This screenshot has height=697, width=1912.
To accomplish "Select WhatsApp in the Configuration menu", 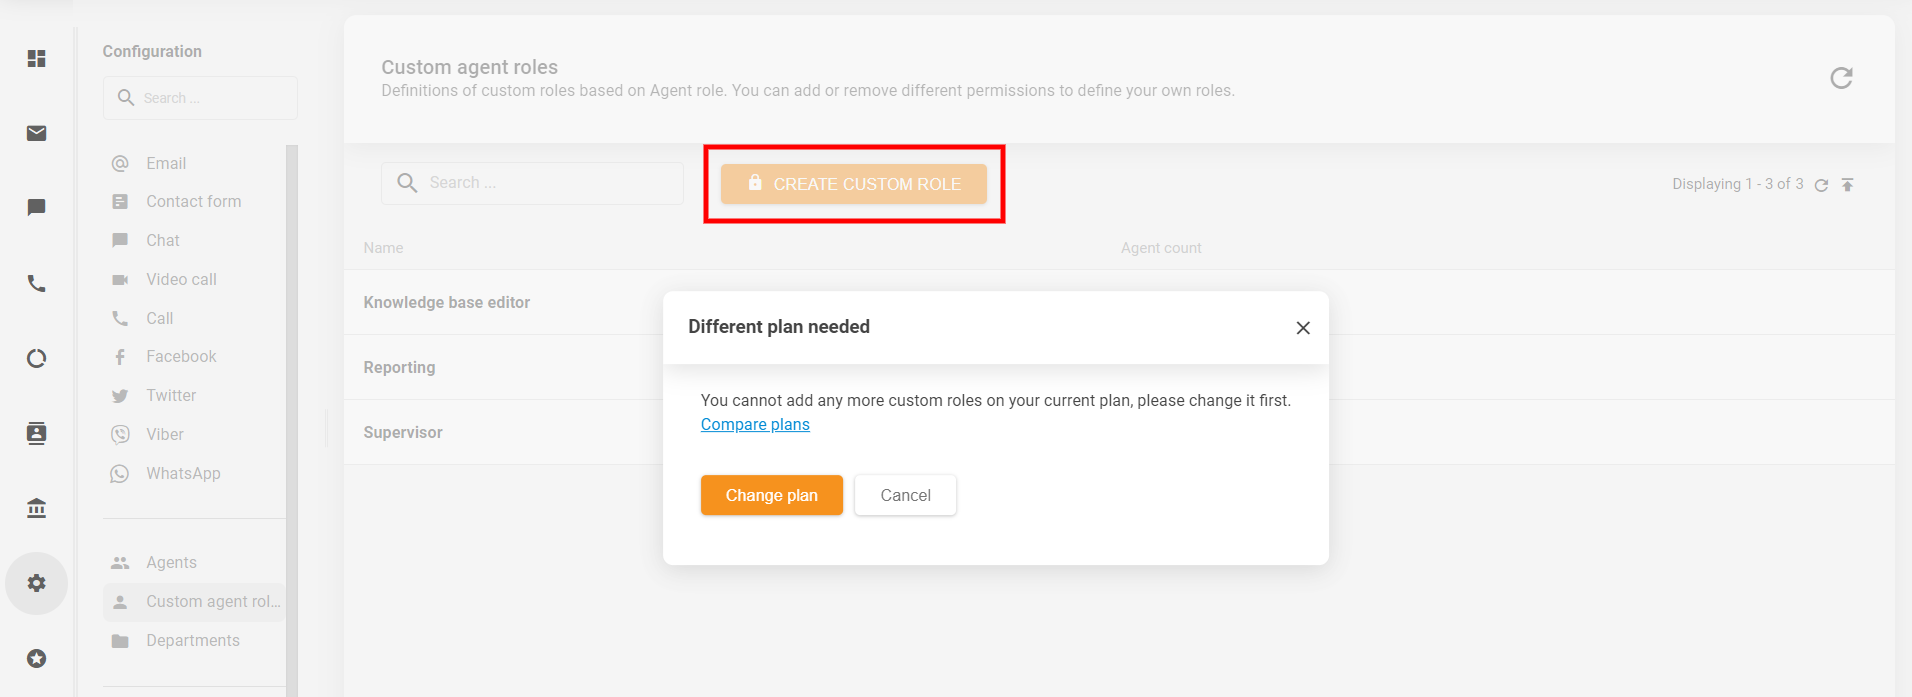I will pyautogui.click(x=183, y=473).
